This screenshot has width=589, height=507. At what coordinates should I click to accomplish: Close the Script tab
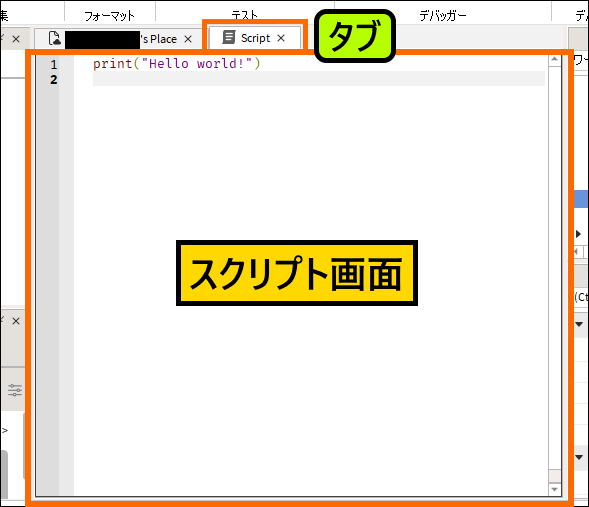(281, 38)
